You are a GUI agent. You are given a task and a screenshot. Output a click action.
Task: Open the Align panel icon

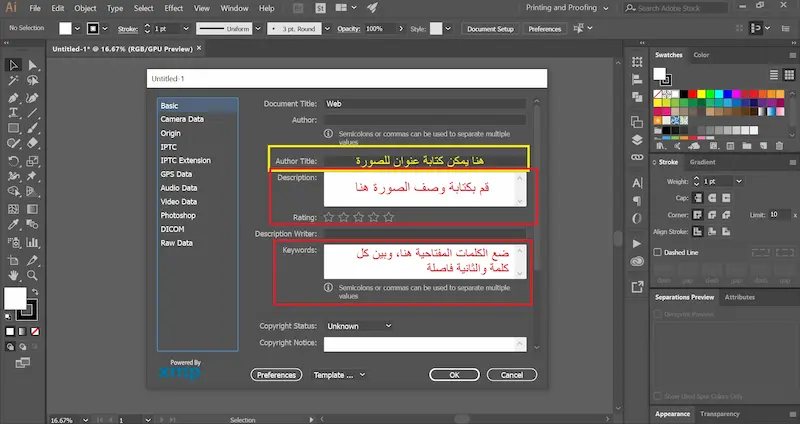point(637,79)
